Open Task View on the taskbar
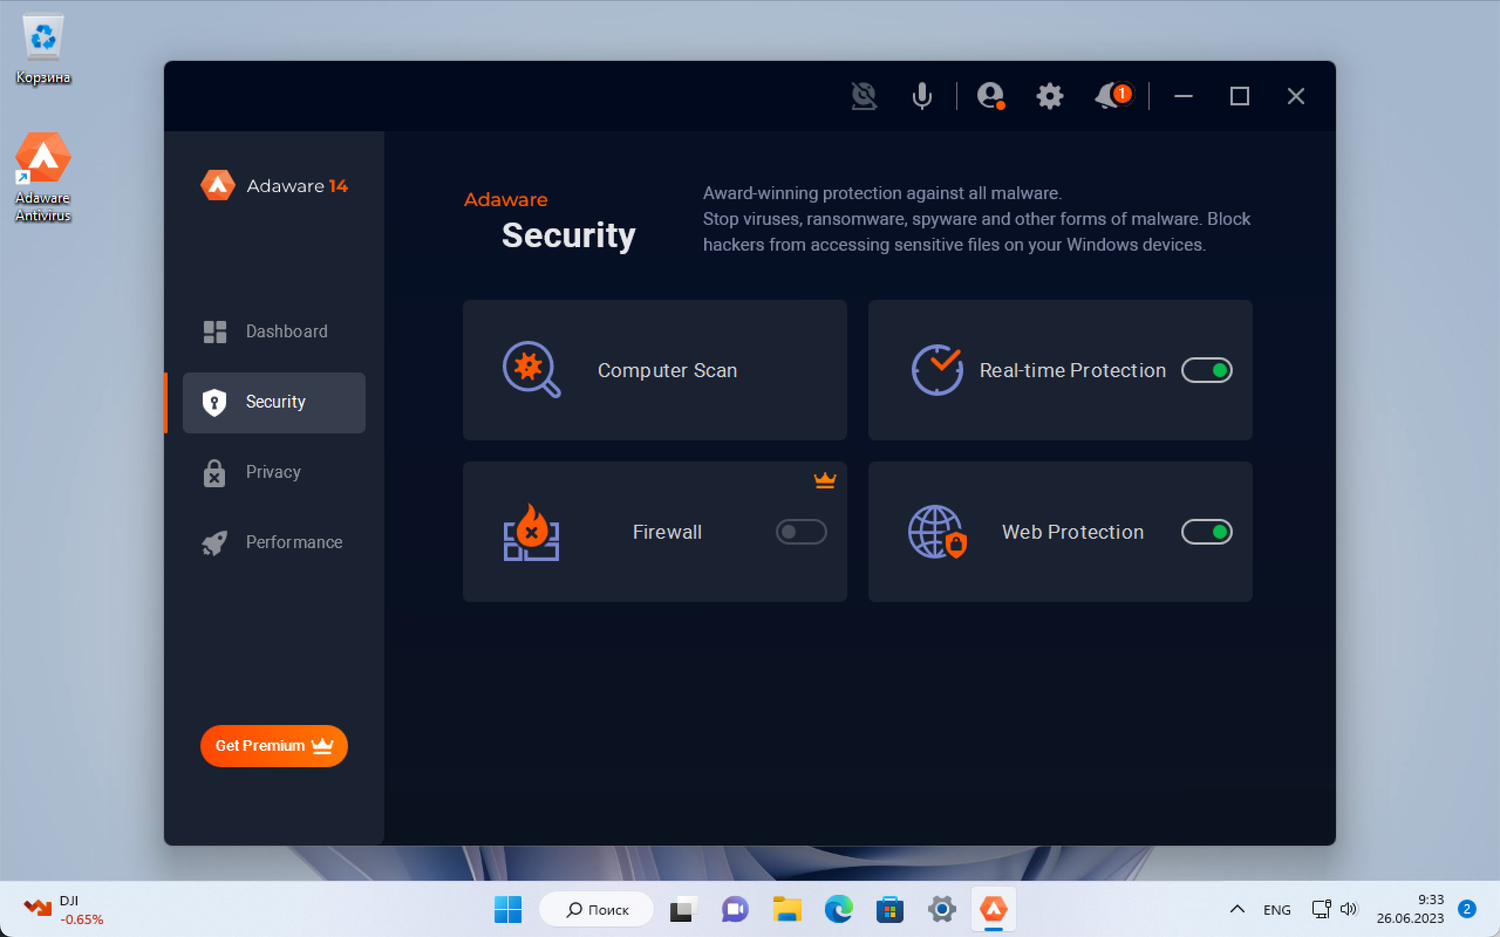The image size is (1500, 937). 682,909
